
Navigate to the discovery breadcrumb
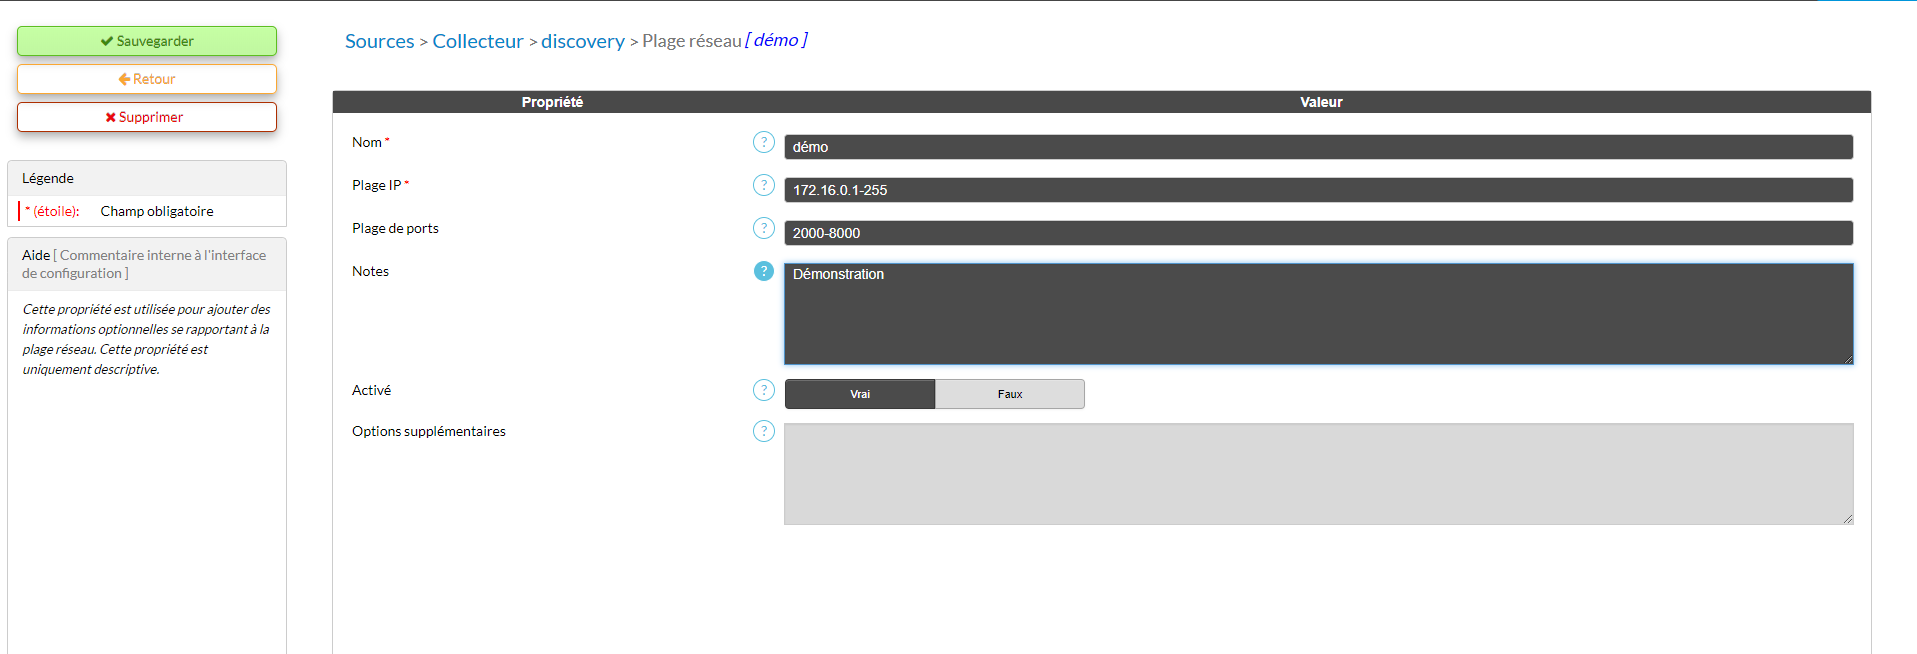pyautogui.click(x=582, y=41)
